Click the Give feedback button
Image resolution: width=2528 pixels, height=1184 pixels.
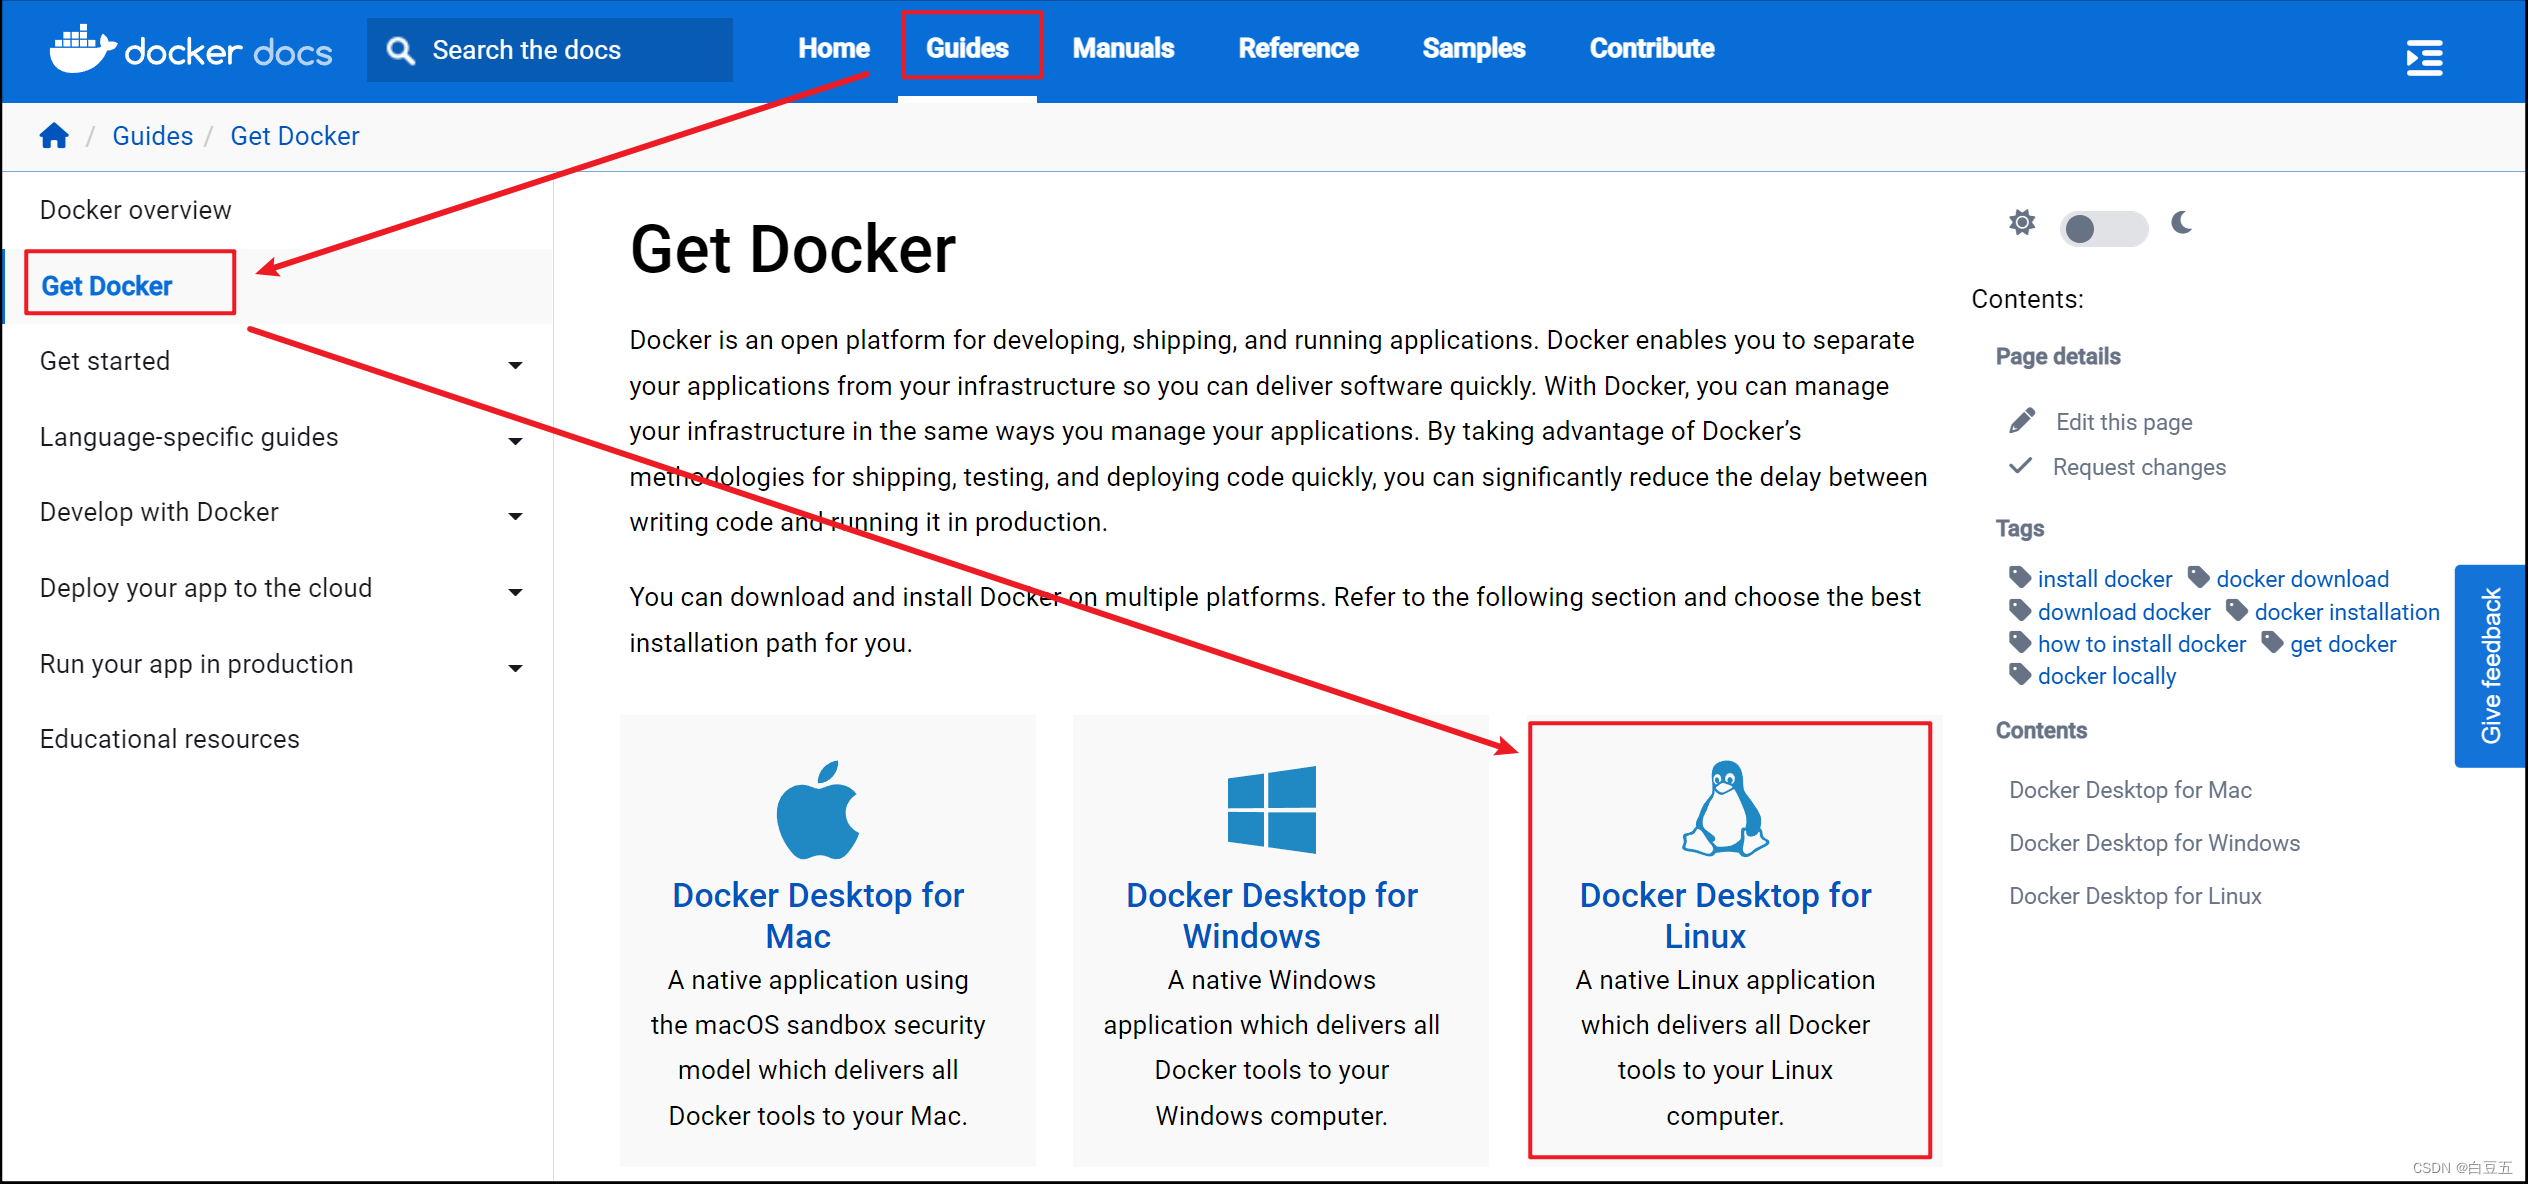pos(2490,666)
